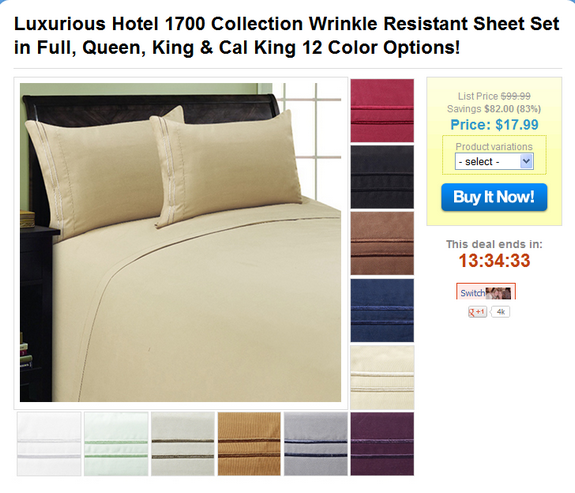
Task: Click the Buy It Now! button
Action: [x=494, y=197]
